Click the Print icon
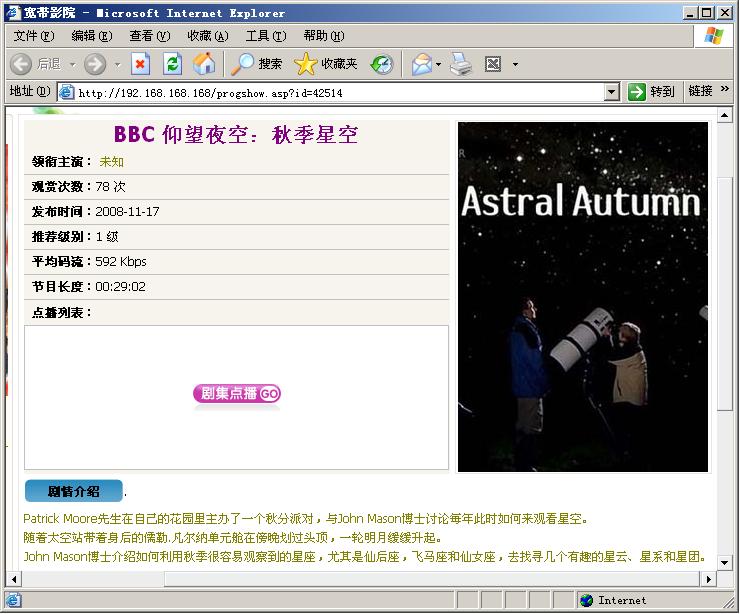Screen dimensions: 740x614 coord(460,64)
